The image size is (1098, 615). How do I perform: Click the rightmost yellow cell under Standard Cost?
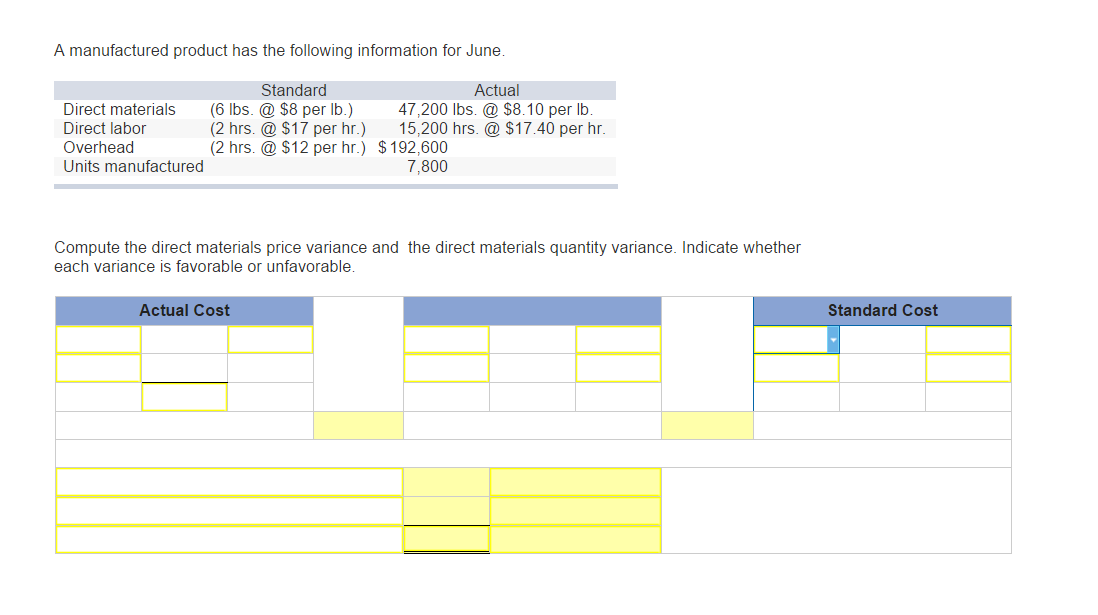[x=968, y=340]
